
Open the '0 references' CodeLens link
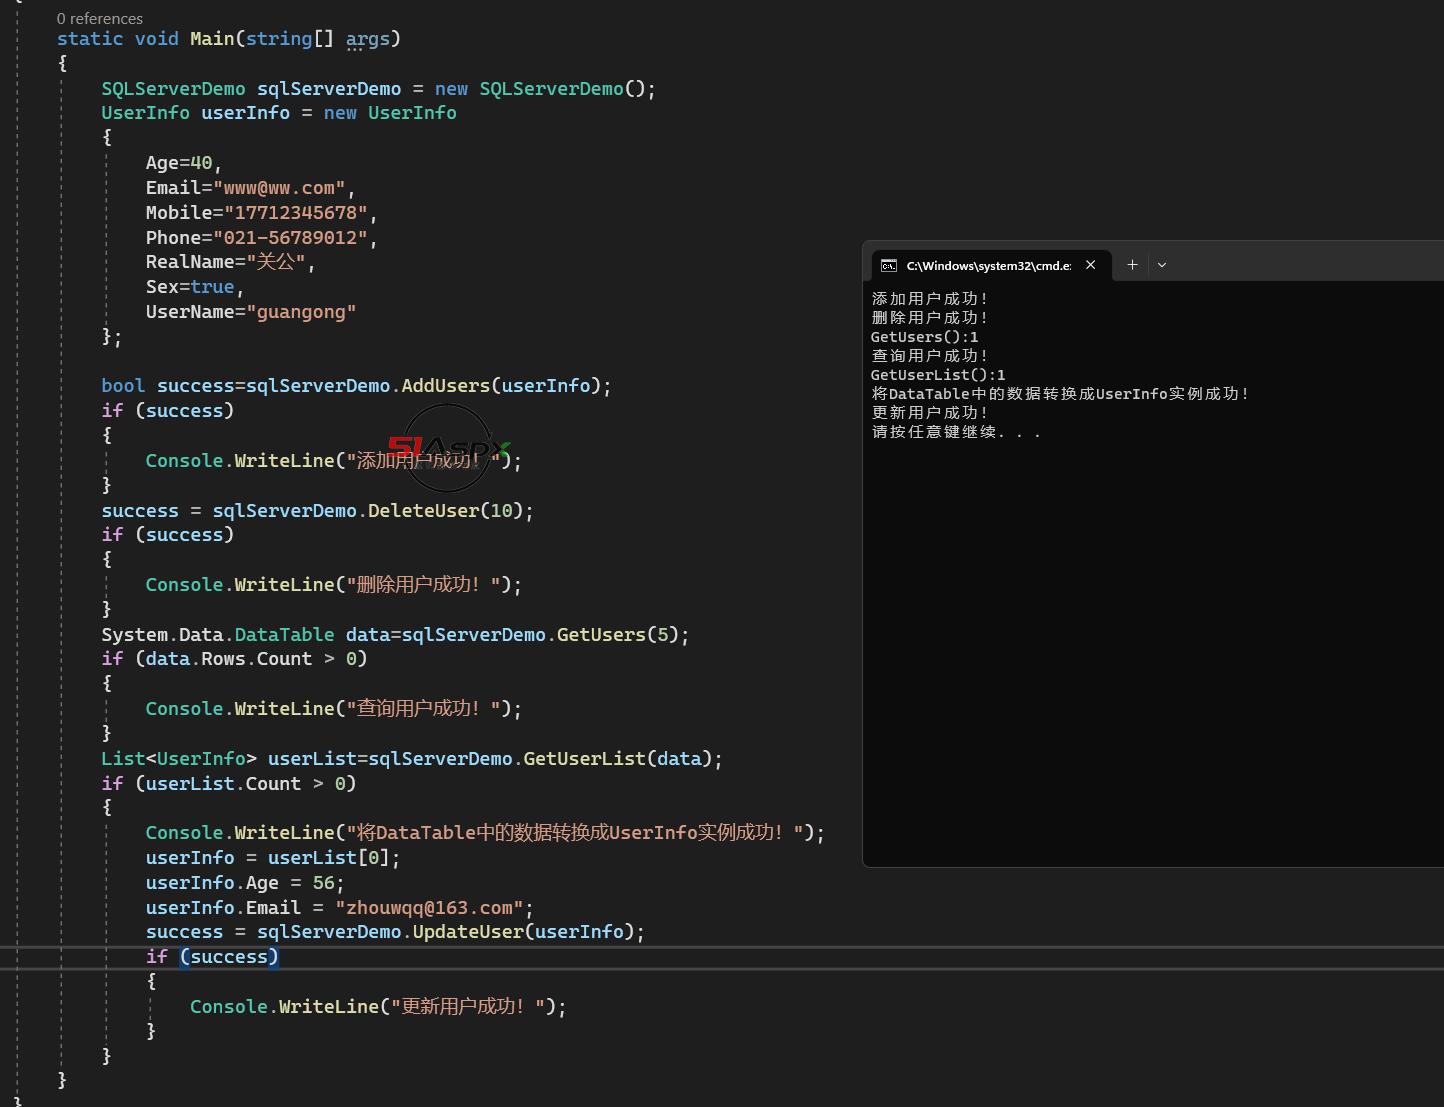(99, 18)
